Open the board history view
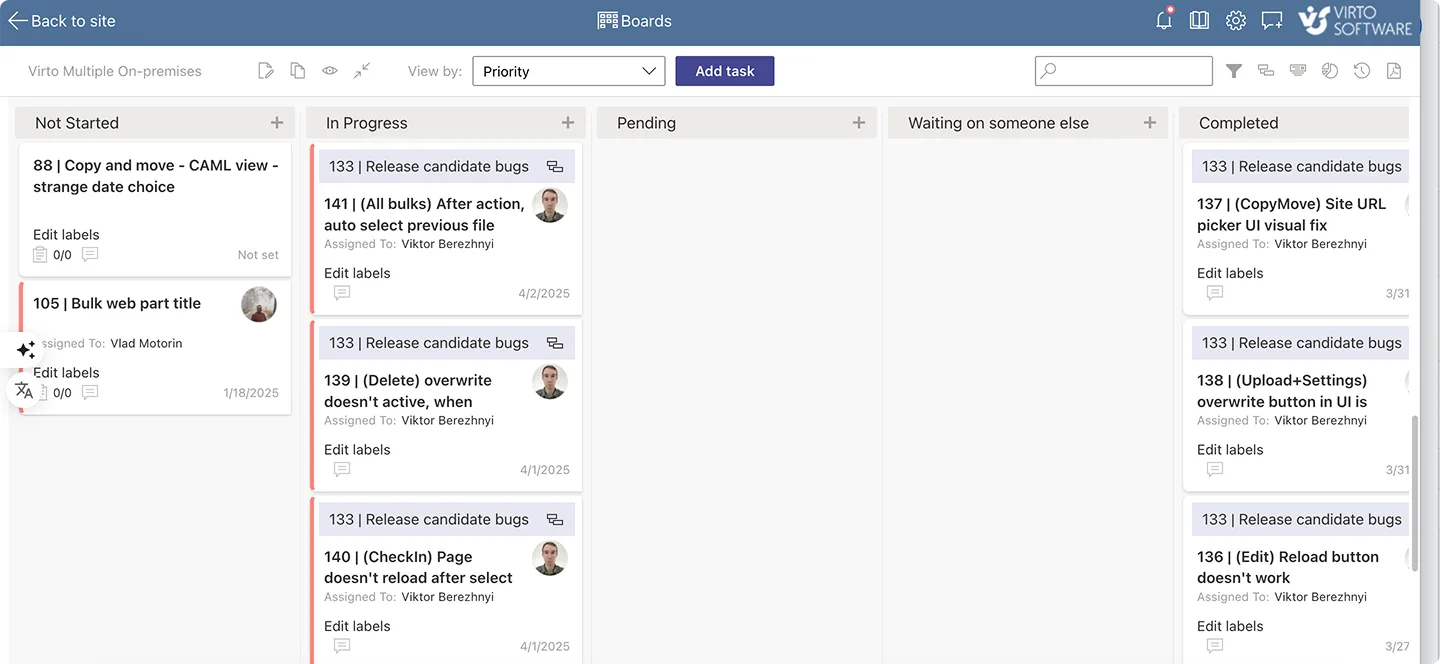Image resolution: width=1440 pixels, height=664 pixels. [1361, 70]
